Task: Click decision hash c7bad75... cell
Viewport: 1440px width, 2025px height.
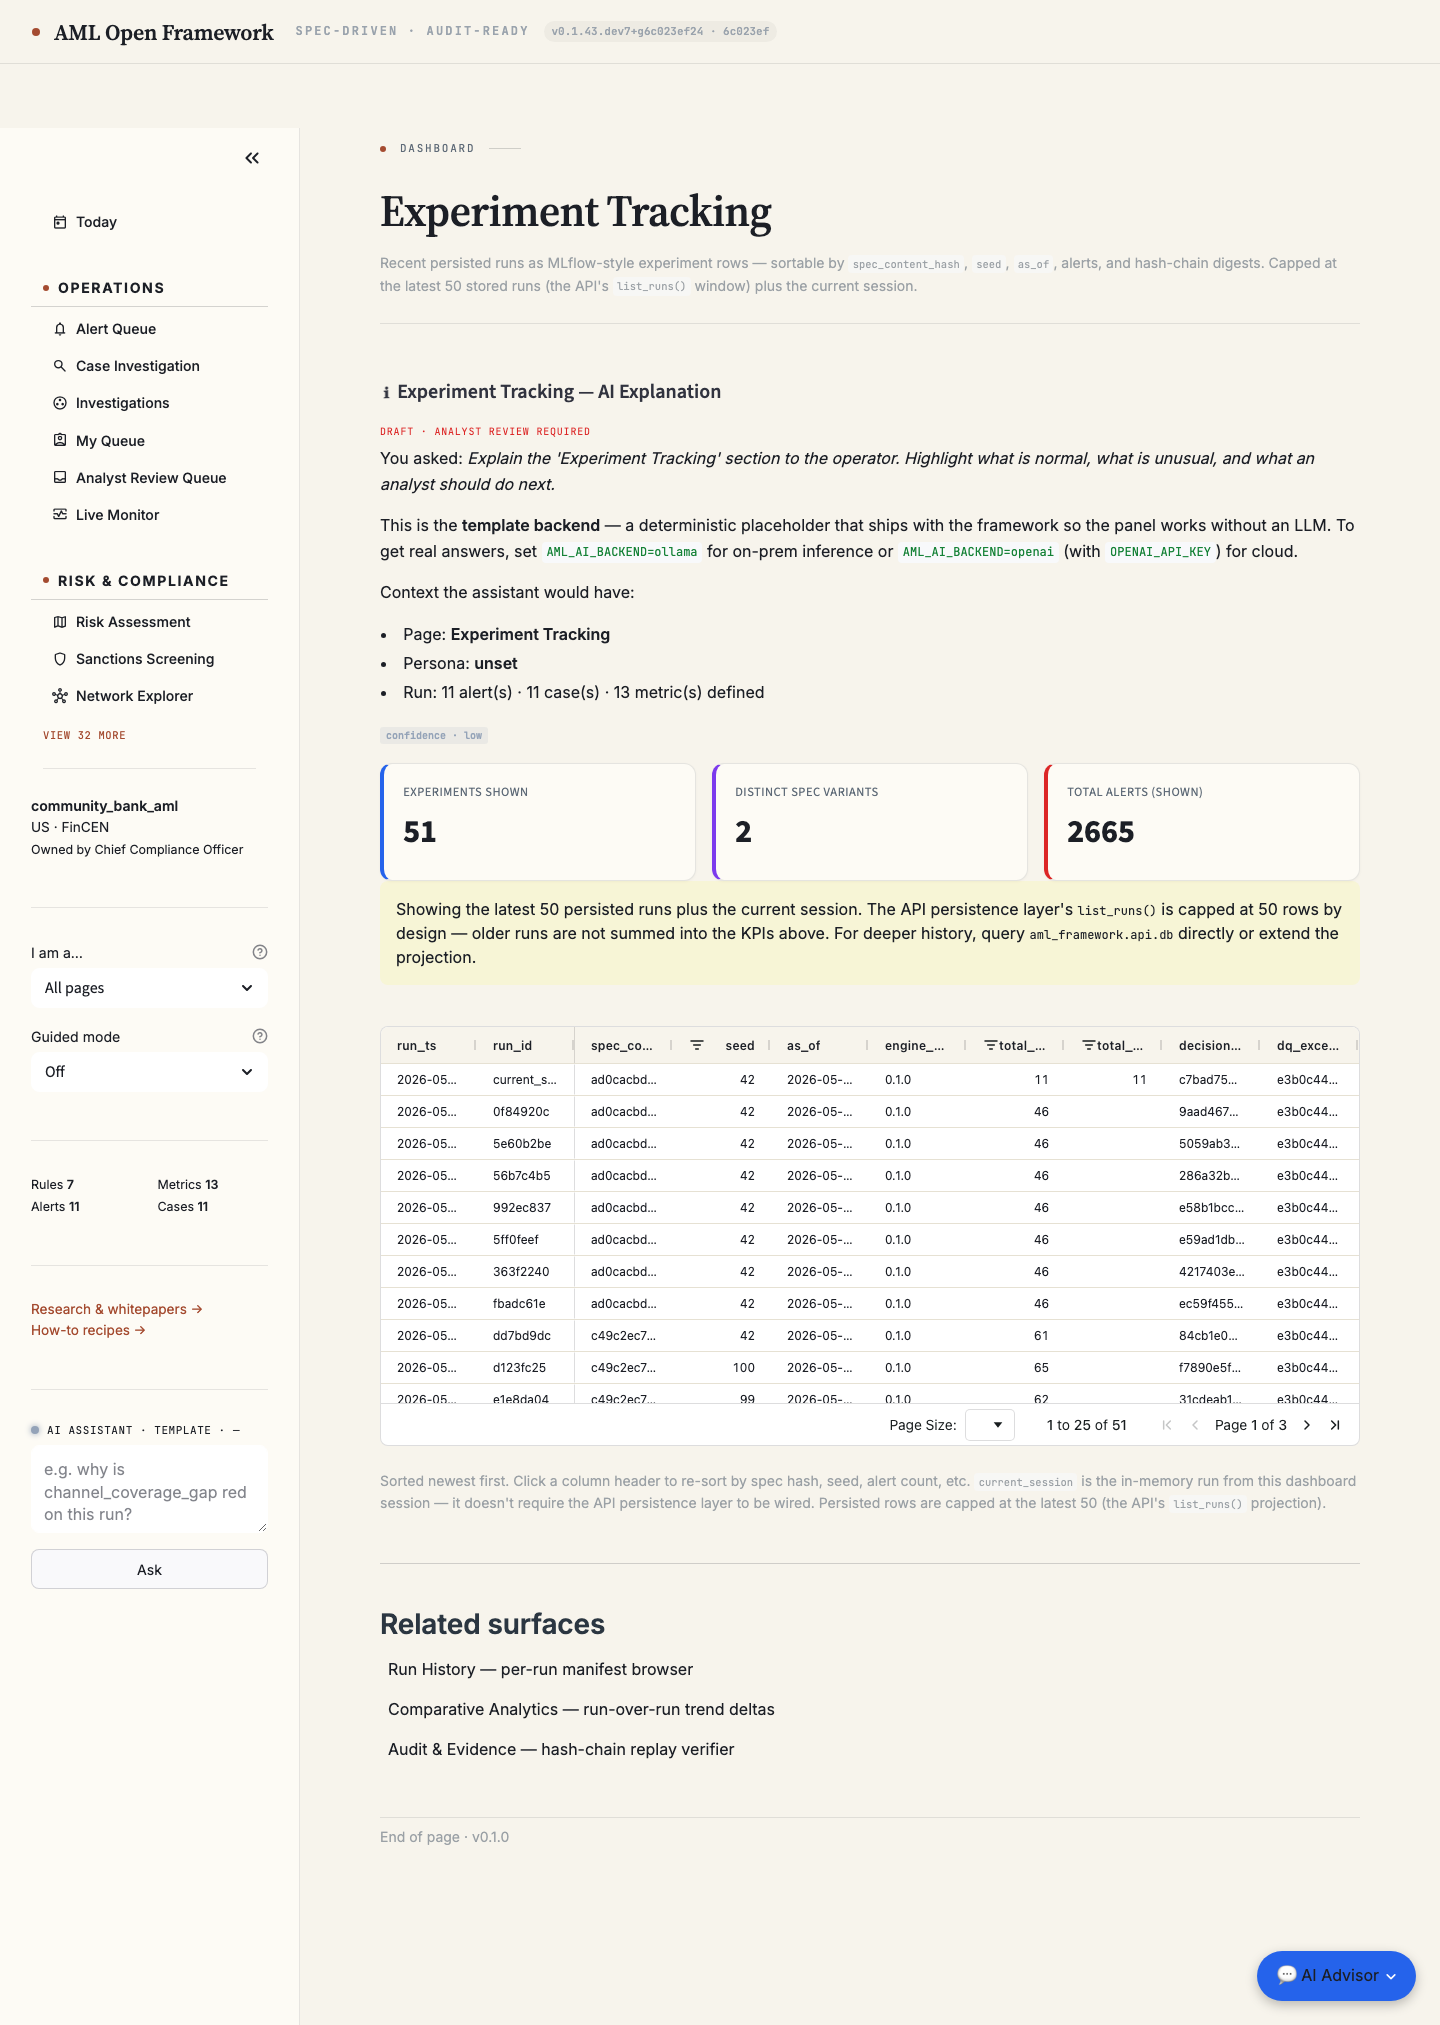Action: coord(1212,1080)
